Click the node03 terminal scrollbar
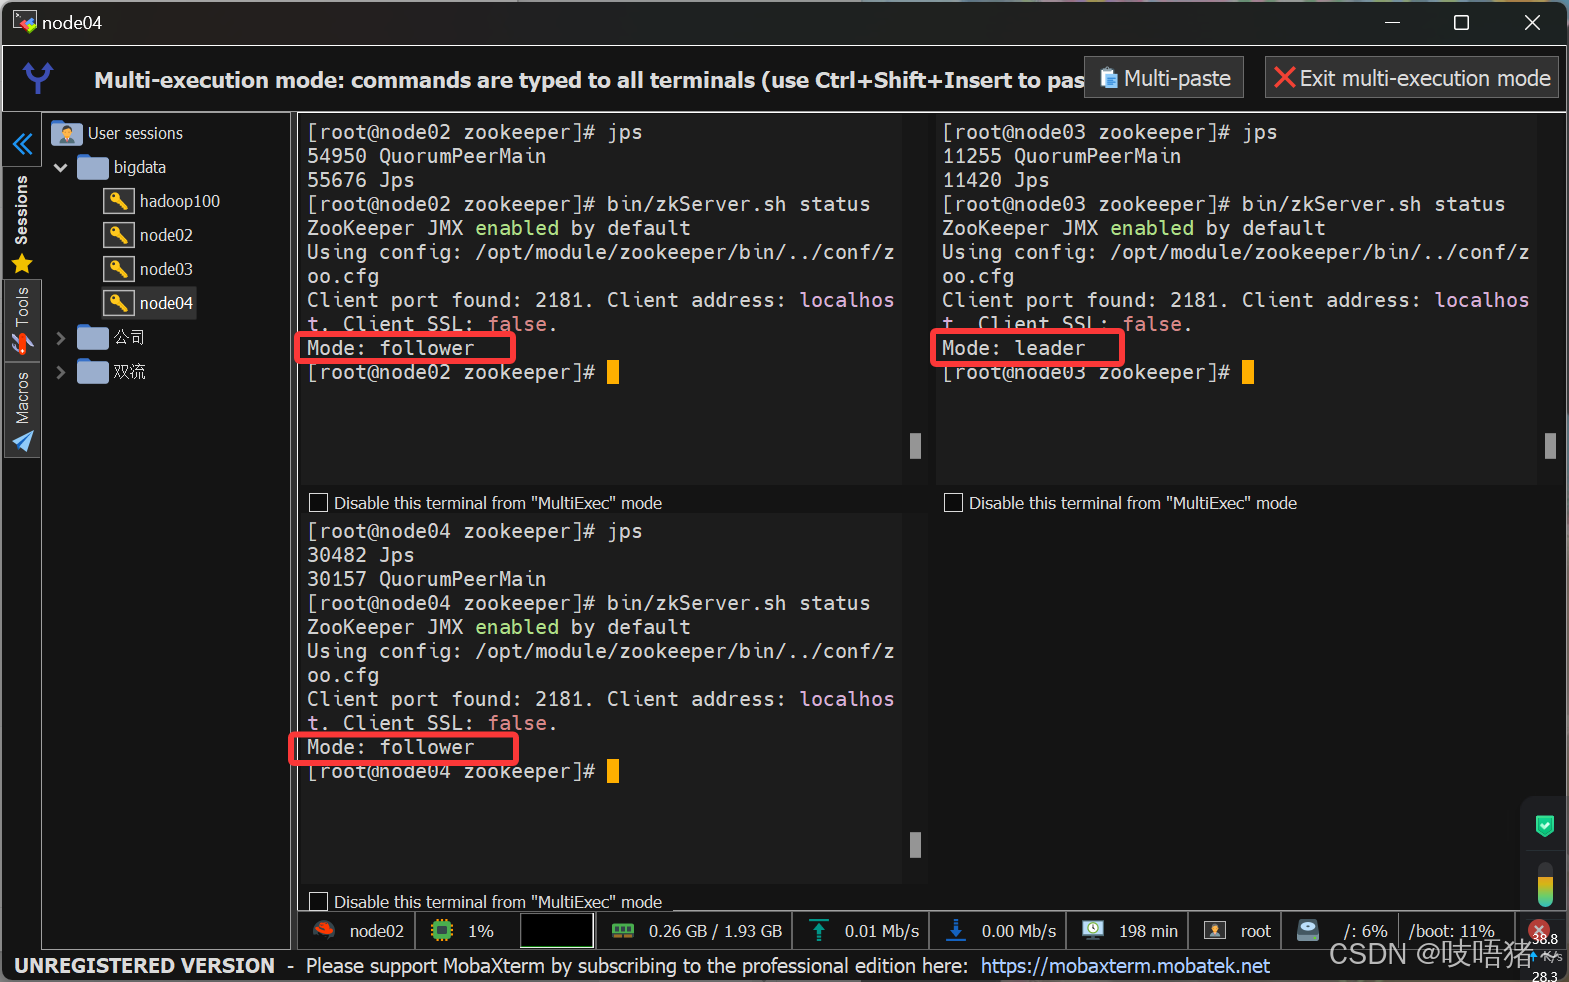This screenshot has height=982, width=1569. 1550,446
